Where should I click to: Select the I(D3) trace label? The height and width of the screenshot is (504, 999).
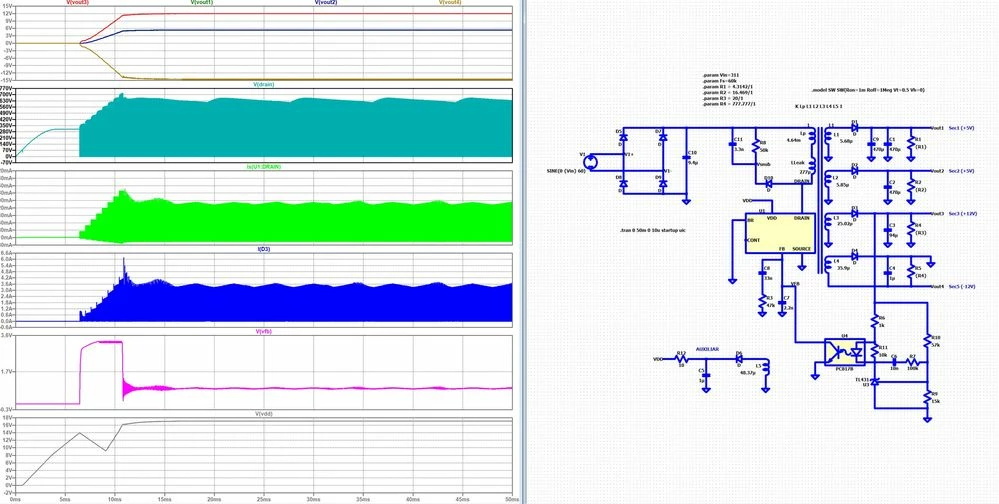click(264, 249)
